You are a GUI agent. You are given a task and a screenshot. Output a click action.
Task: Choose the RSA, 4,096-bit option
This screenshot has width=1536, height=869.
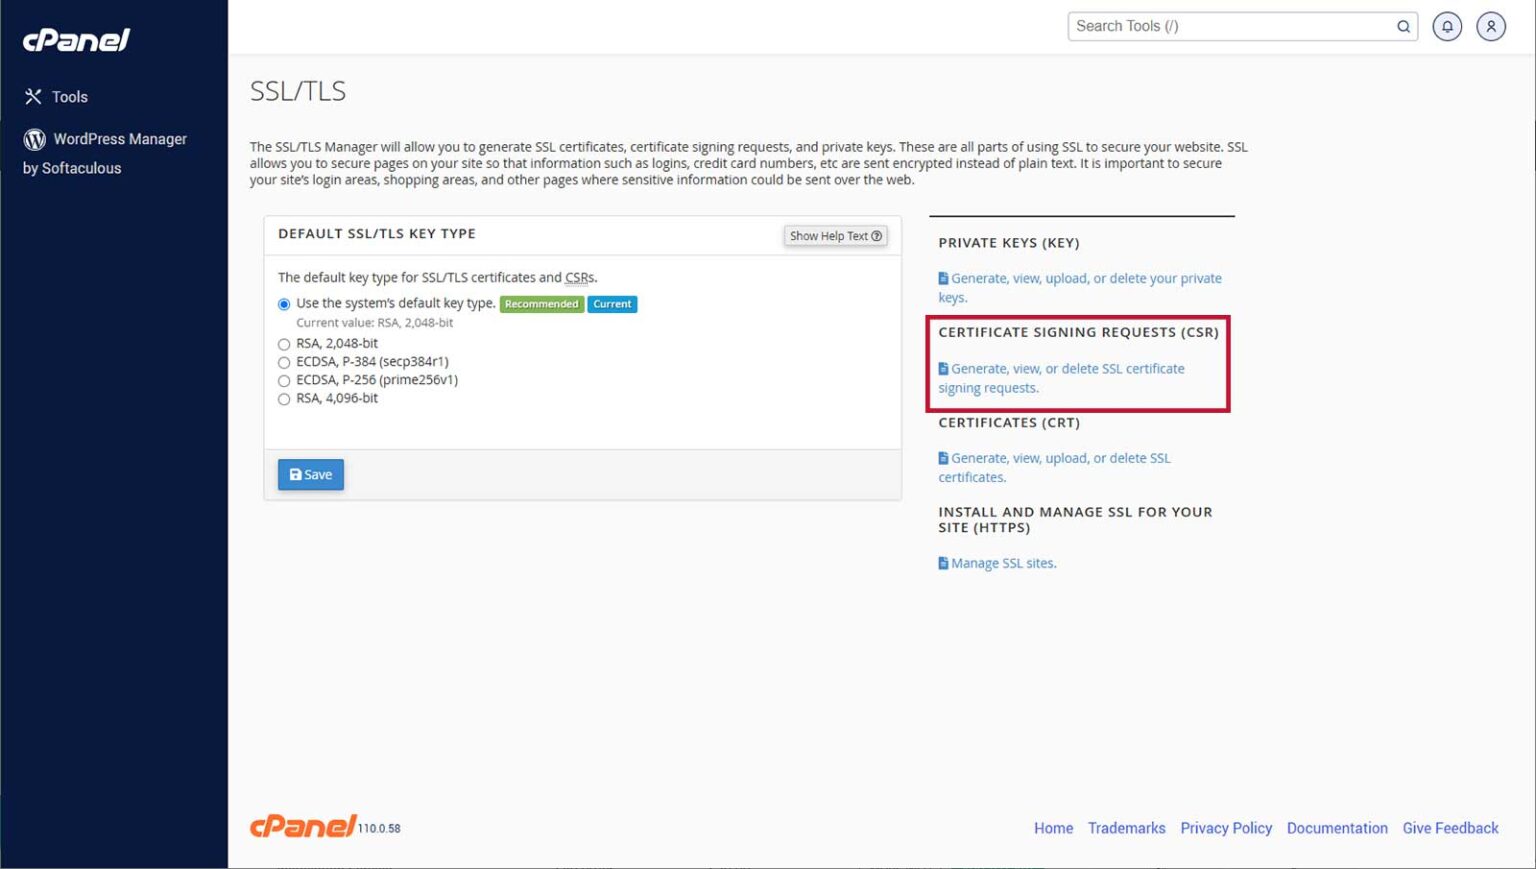[284, 399]
